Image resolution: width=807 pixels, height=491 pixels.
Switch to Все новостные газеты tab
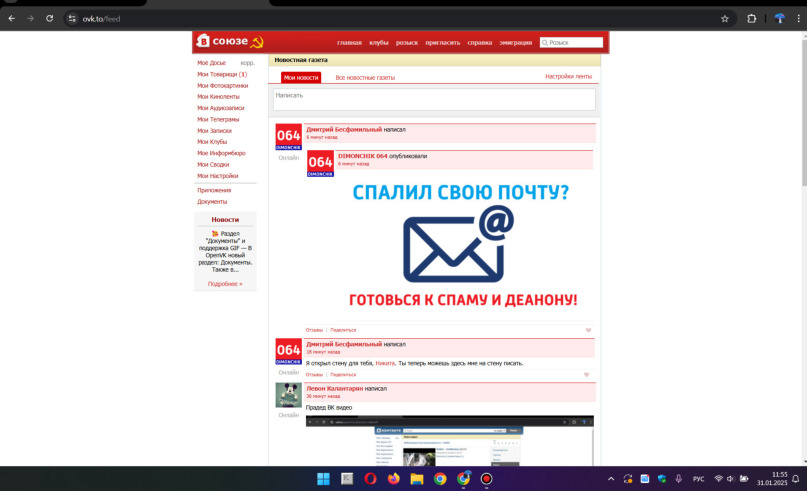click(x=365, y=78)
